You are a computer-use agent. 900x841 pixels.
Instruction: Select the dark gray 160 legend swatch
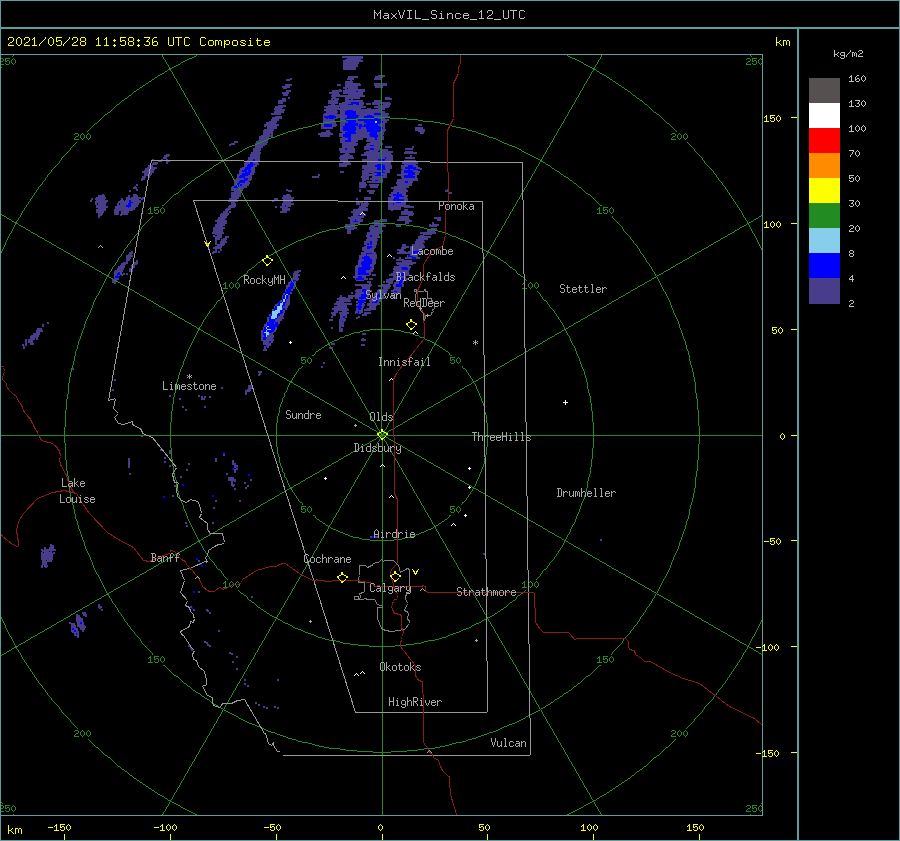tap(824, 91)
